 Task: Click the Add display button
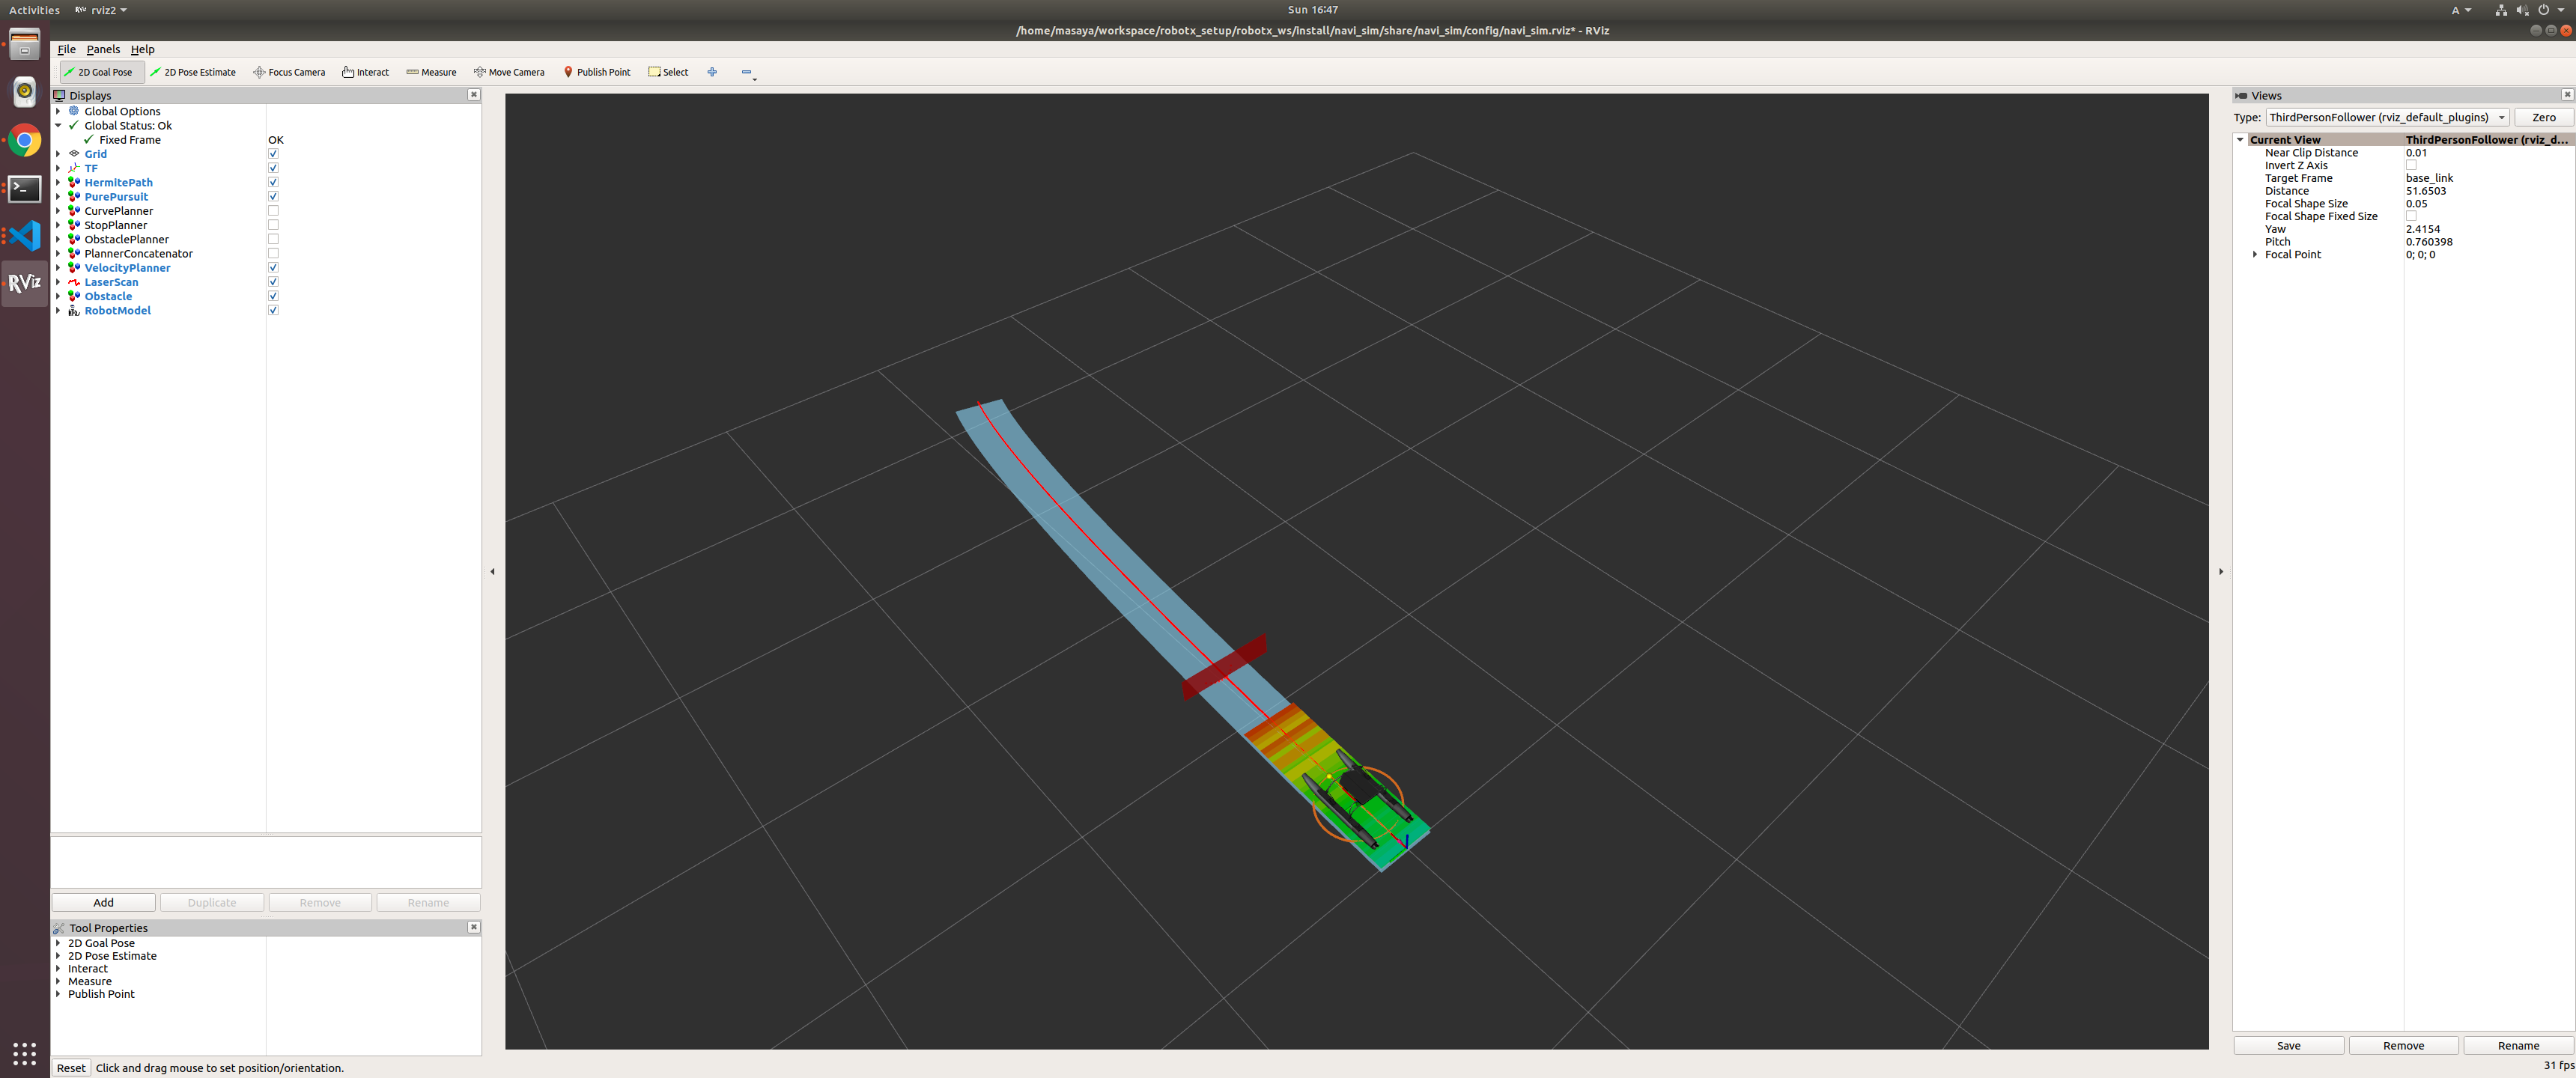103,902
